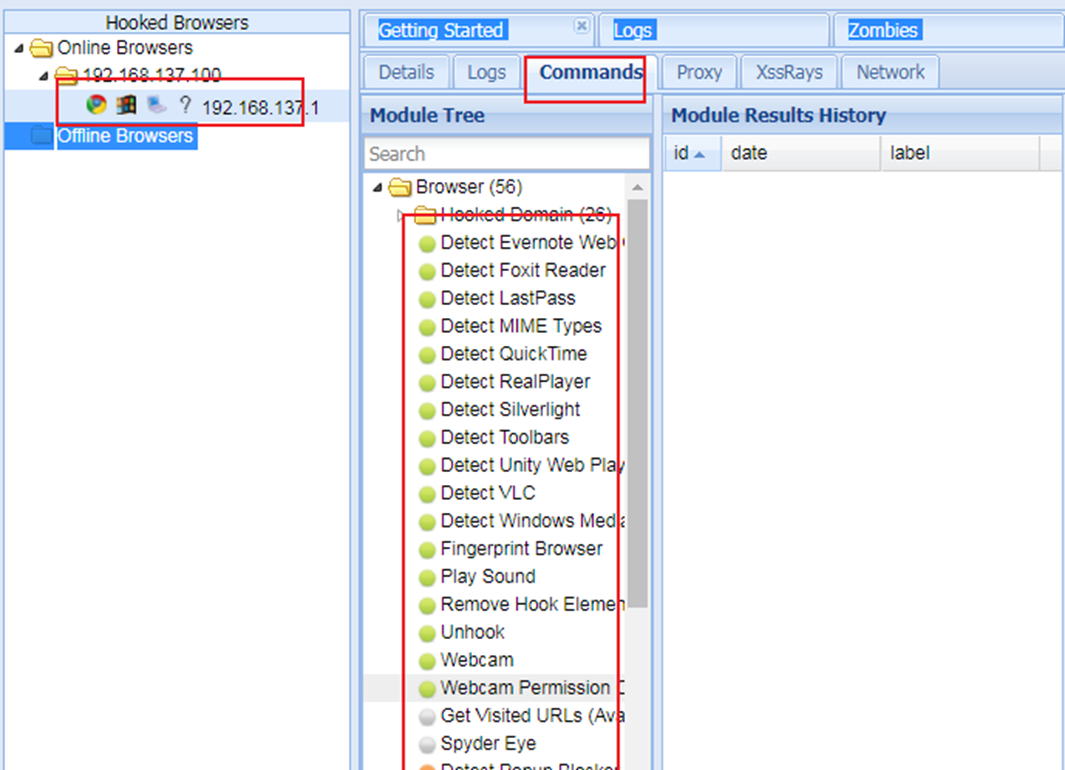Collapse the Online Browsers tree node
Screen dimensions: 1065x770
click(19, 48)
